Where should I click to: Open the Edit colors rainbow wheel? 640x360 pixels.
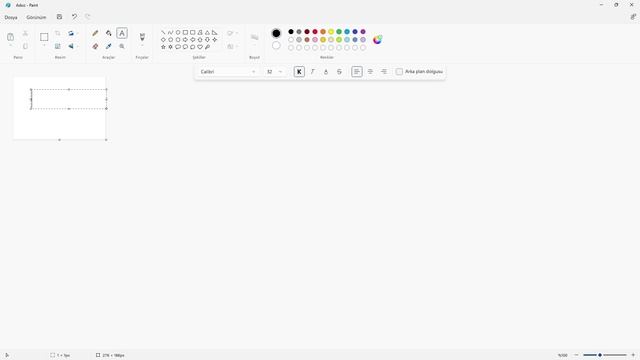[x=378, y=40]
